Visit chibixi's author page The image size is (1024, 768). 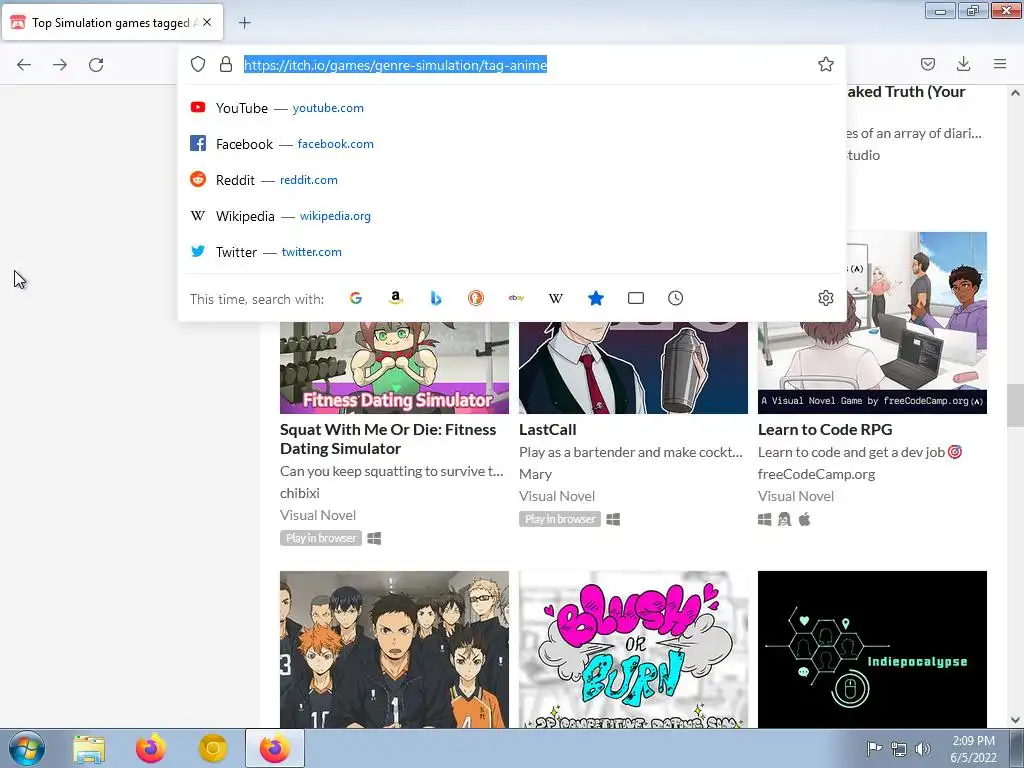click(x=300, y=493)
